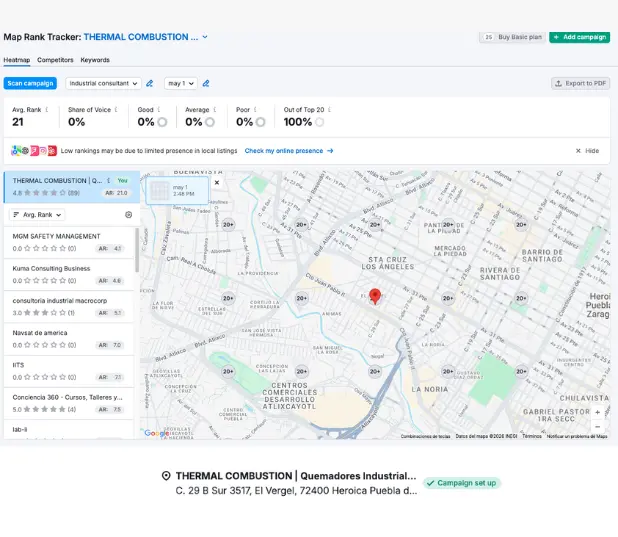Open the Industrial consultant keyword dropdown
This screenshot has width=618, height=537.
tap(103, 83)
